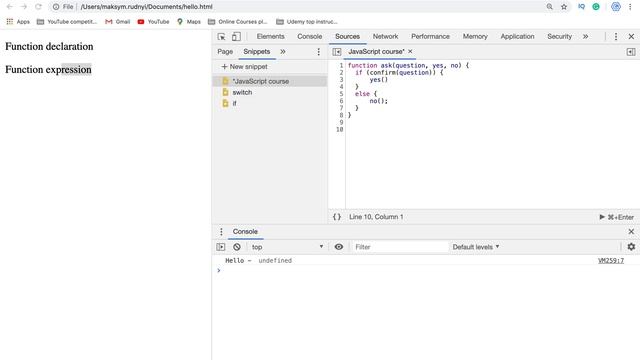640x360 pixels.
Task: Bookmark page with the star icon
Action: [x=564, y=7]
